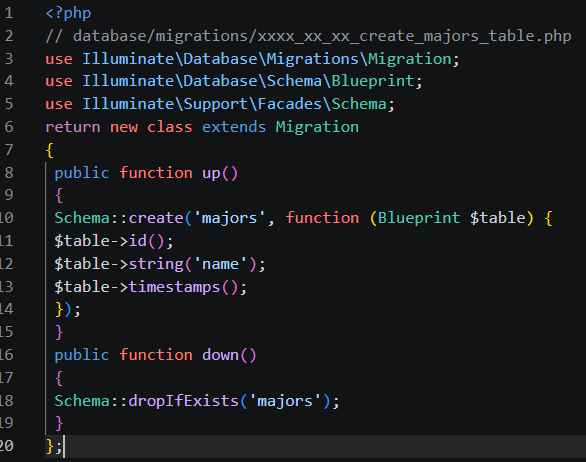This screenshot has height=462, width=586.
Task: Click line number 1 in the gutter
Action: [x=9, y=13]
